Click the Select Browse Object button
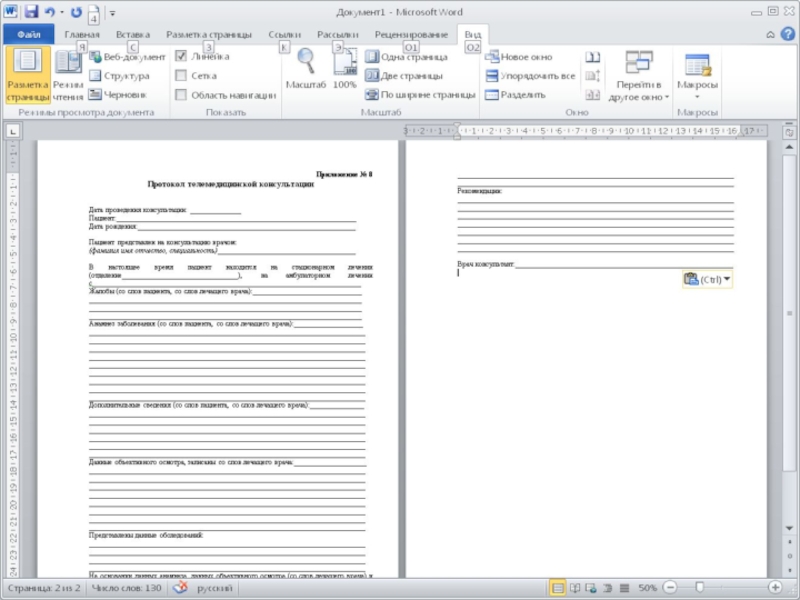This screenshot has width=800, height=600. pyautogui.click(x=789, y=556)
